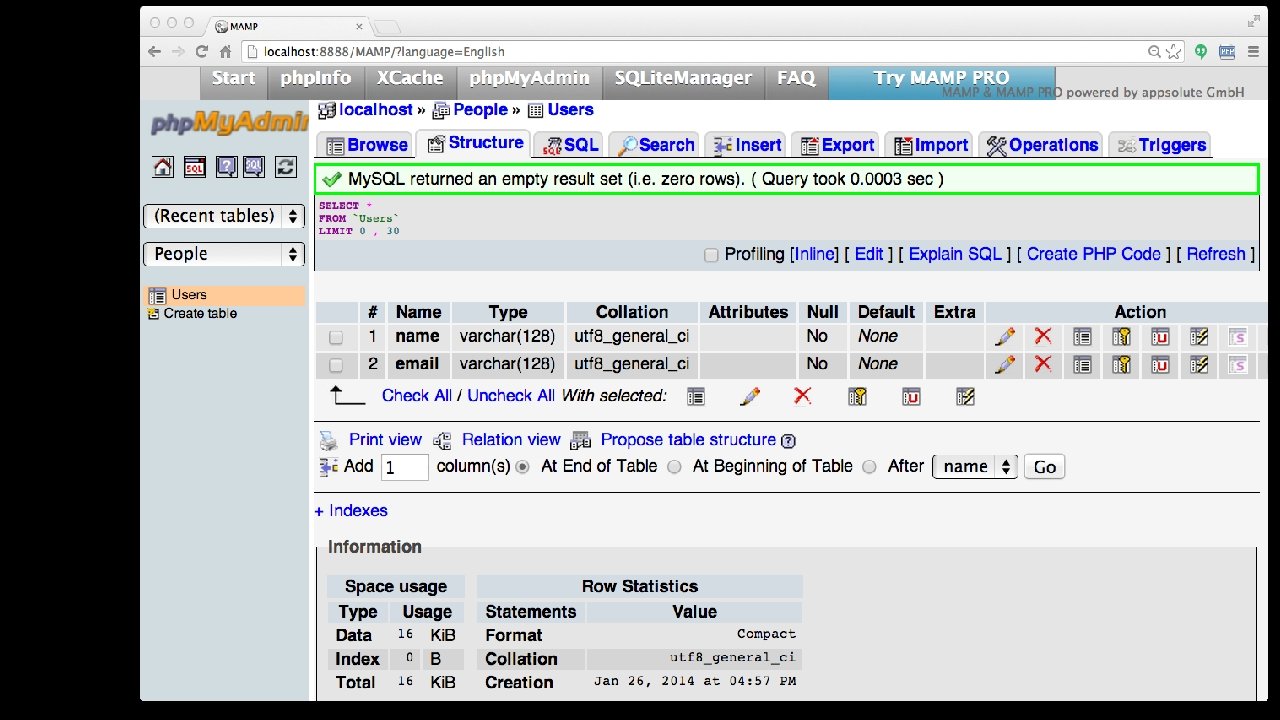
Task: Add index to name column
Action: pos(1199,337)
